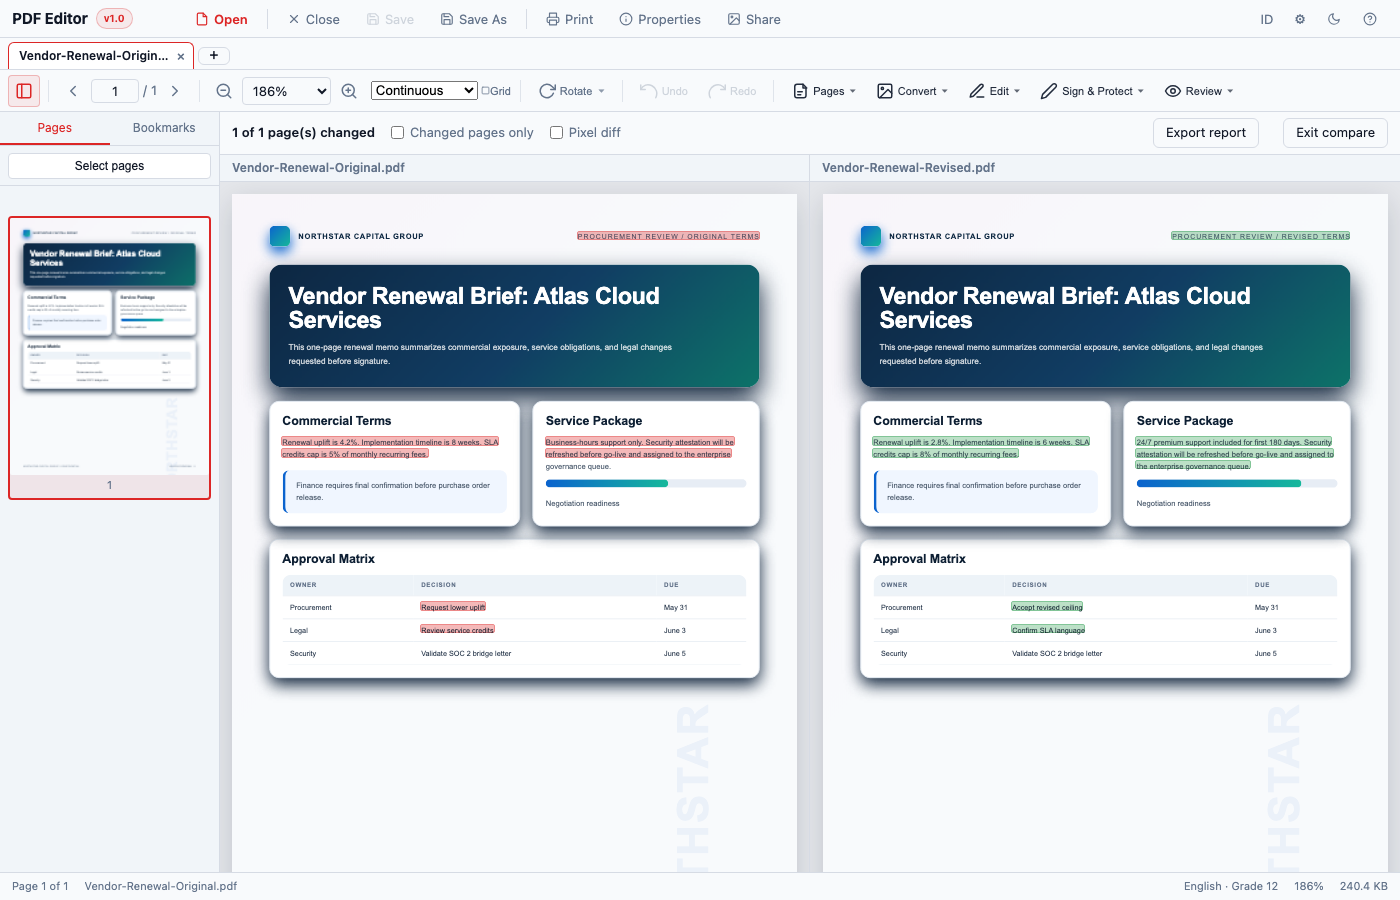Print the document
The height and width of the screenshot is (900, 1400).
[x=569, y=19]
